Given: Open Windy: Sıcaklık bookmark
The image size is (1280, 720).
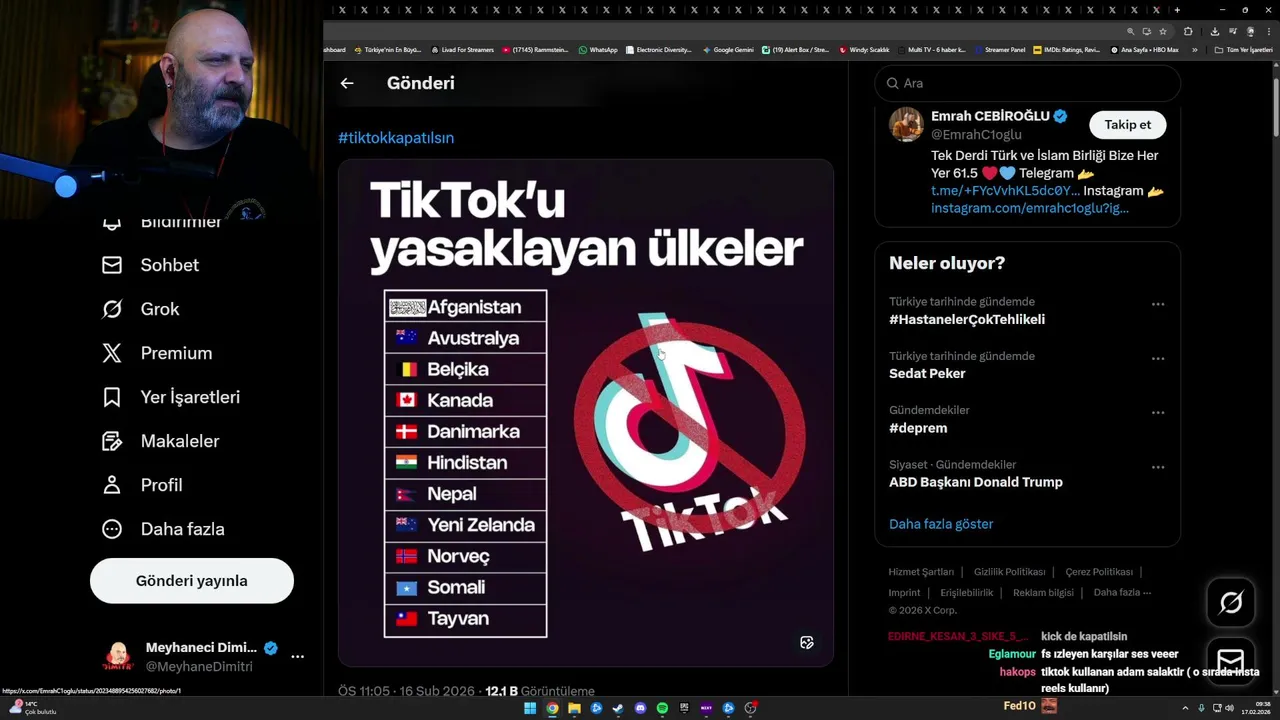Looking at the screenshot, I should [864, 50].
